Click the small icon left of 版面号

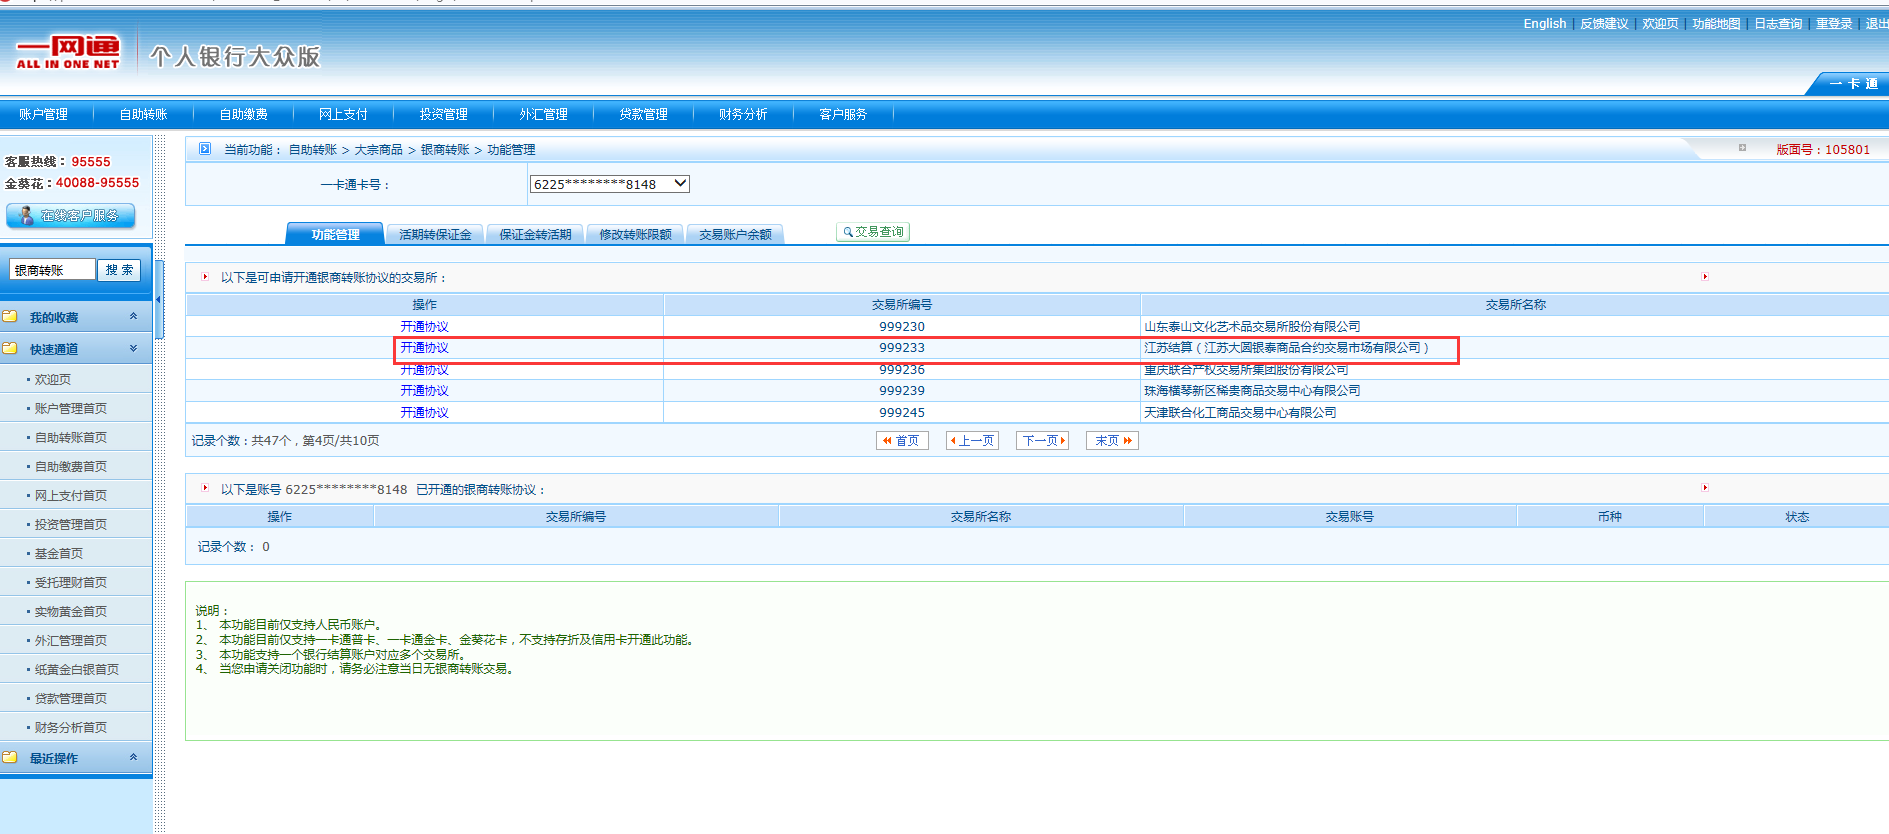(1742, 148)
